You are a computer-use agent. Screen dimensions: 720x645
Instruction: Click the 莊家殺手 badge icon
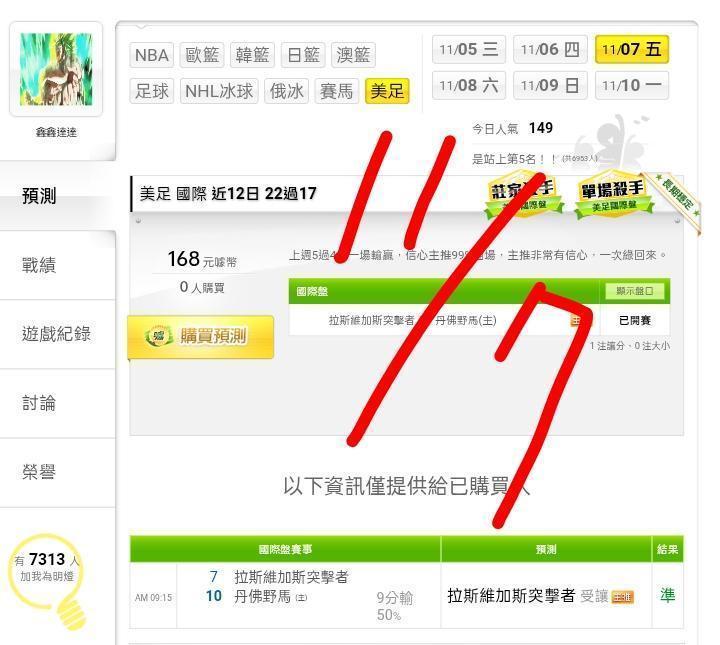point(523,194)
